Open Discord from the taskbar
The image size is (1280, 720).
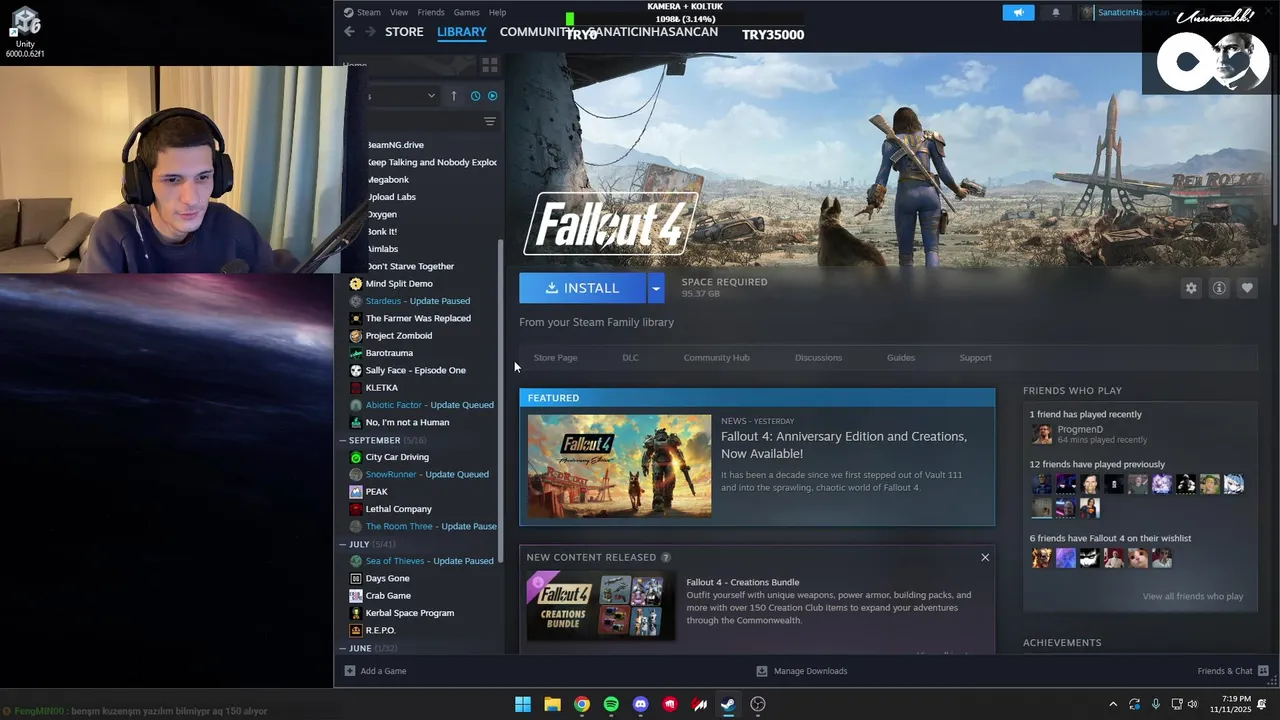coord(641,704)
